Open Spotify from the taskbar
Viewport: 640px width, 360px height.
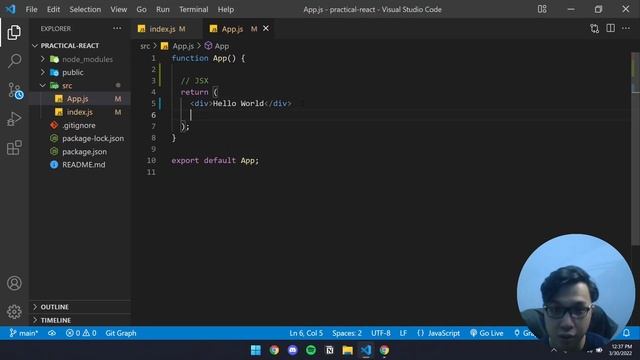point(311,350)
